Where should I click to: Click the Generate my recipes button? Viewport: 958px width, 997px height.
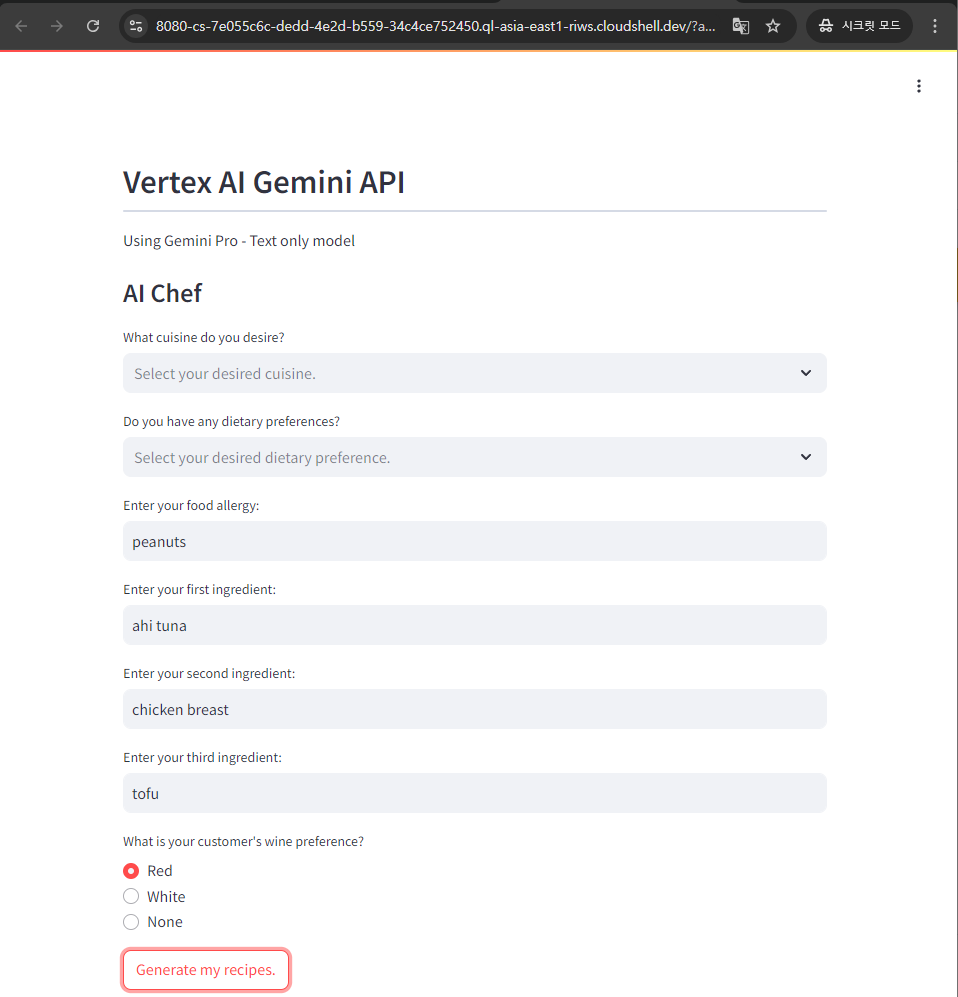point(206,970)
